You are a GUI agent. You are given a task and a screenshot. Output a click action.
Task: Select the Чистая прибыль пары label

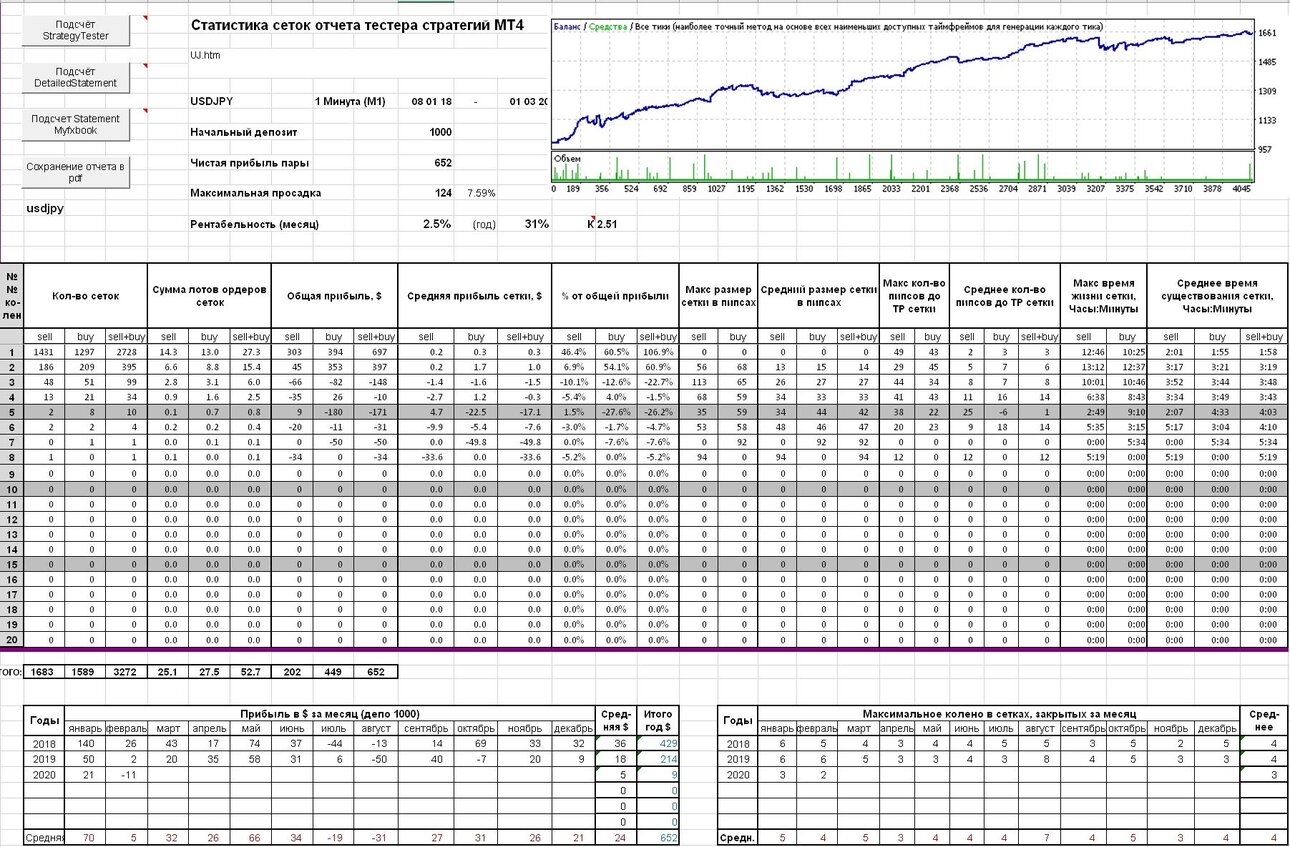click(x=249, y=163)
